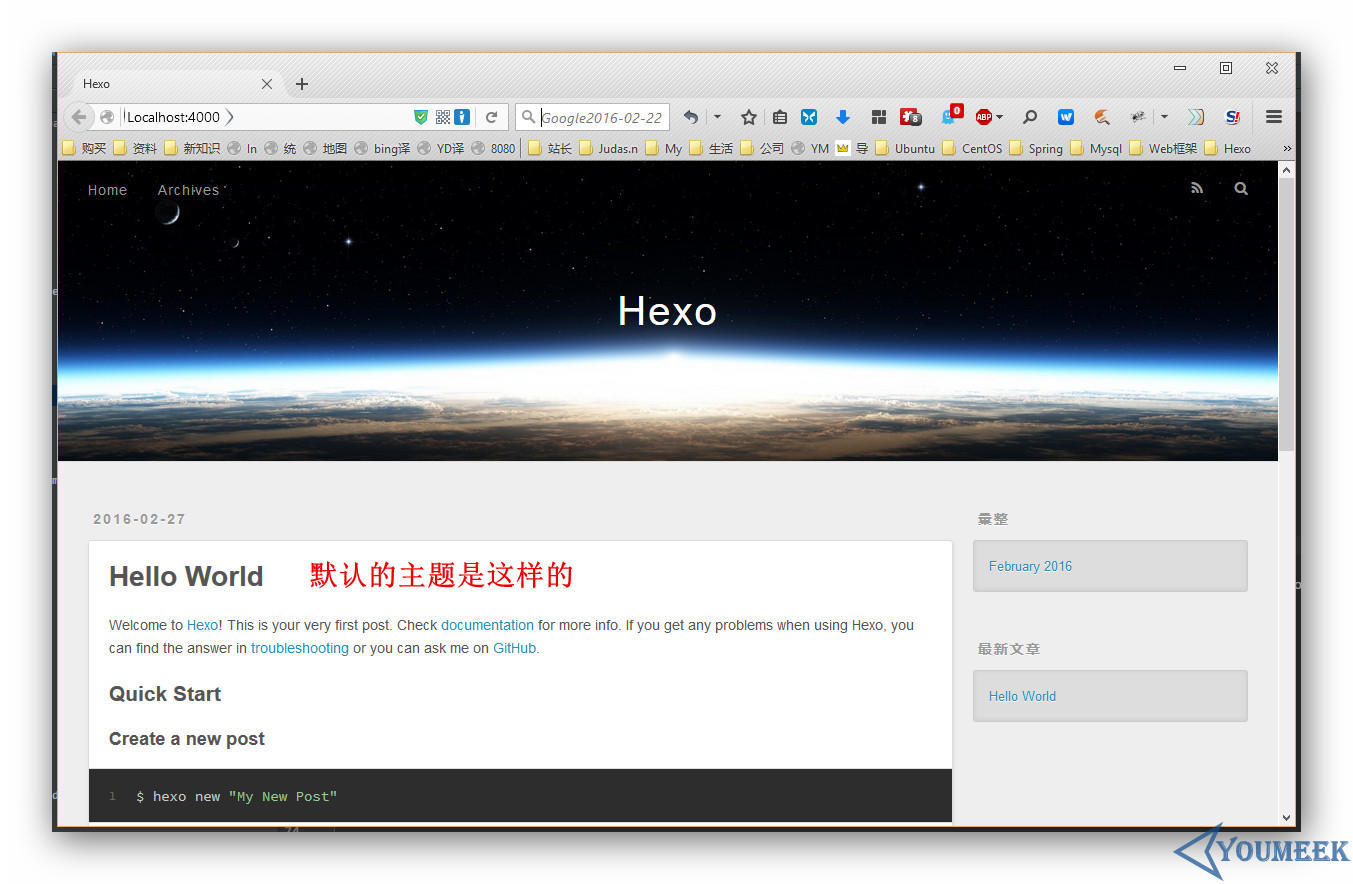Click the QR code icon in address bar
This screenshot has width=1353, height=884.
[x=442, y=117]
